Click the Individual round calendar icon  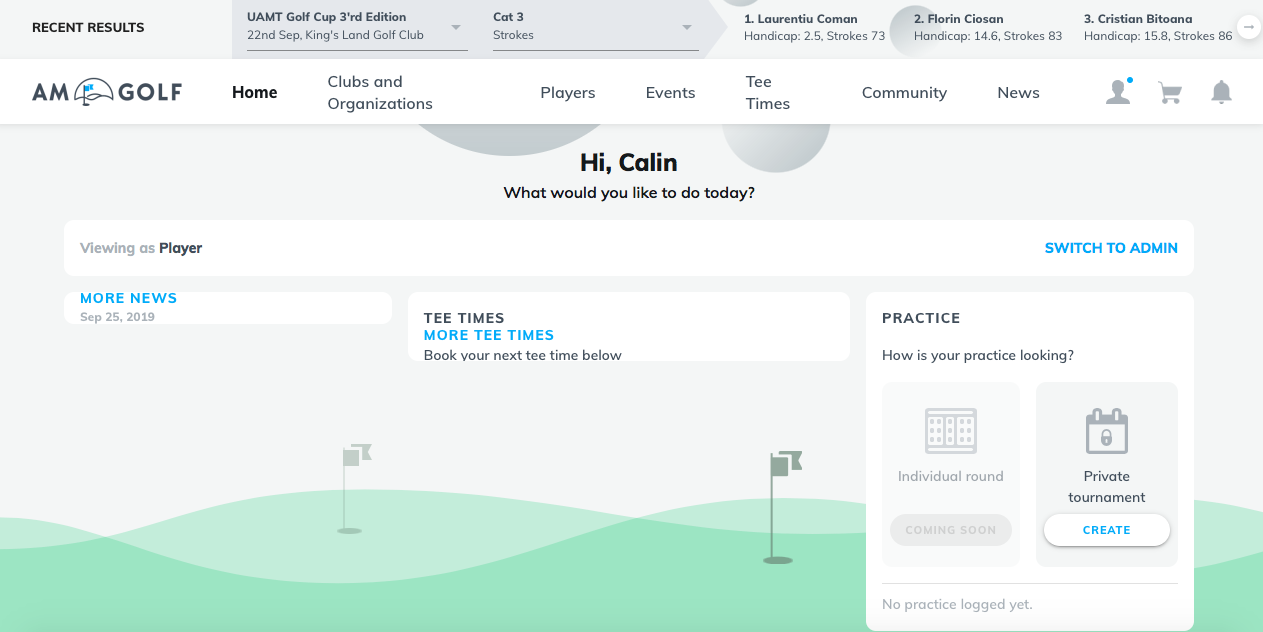(951, 431)
